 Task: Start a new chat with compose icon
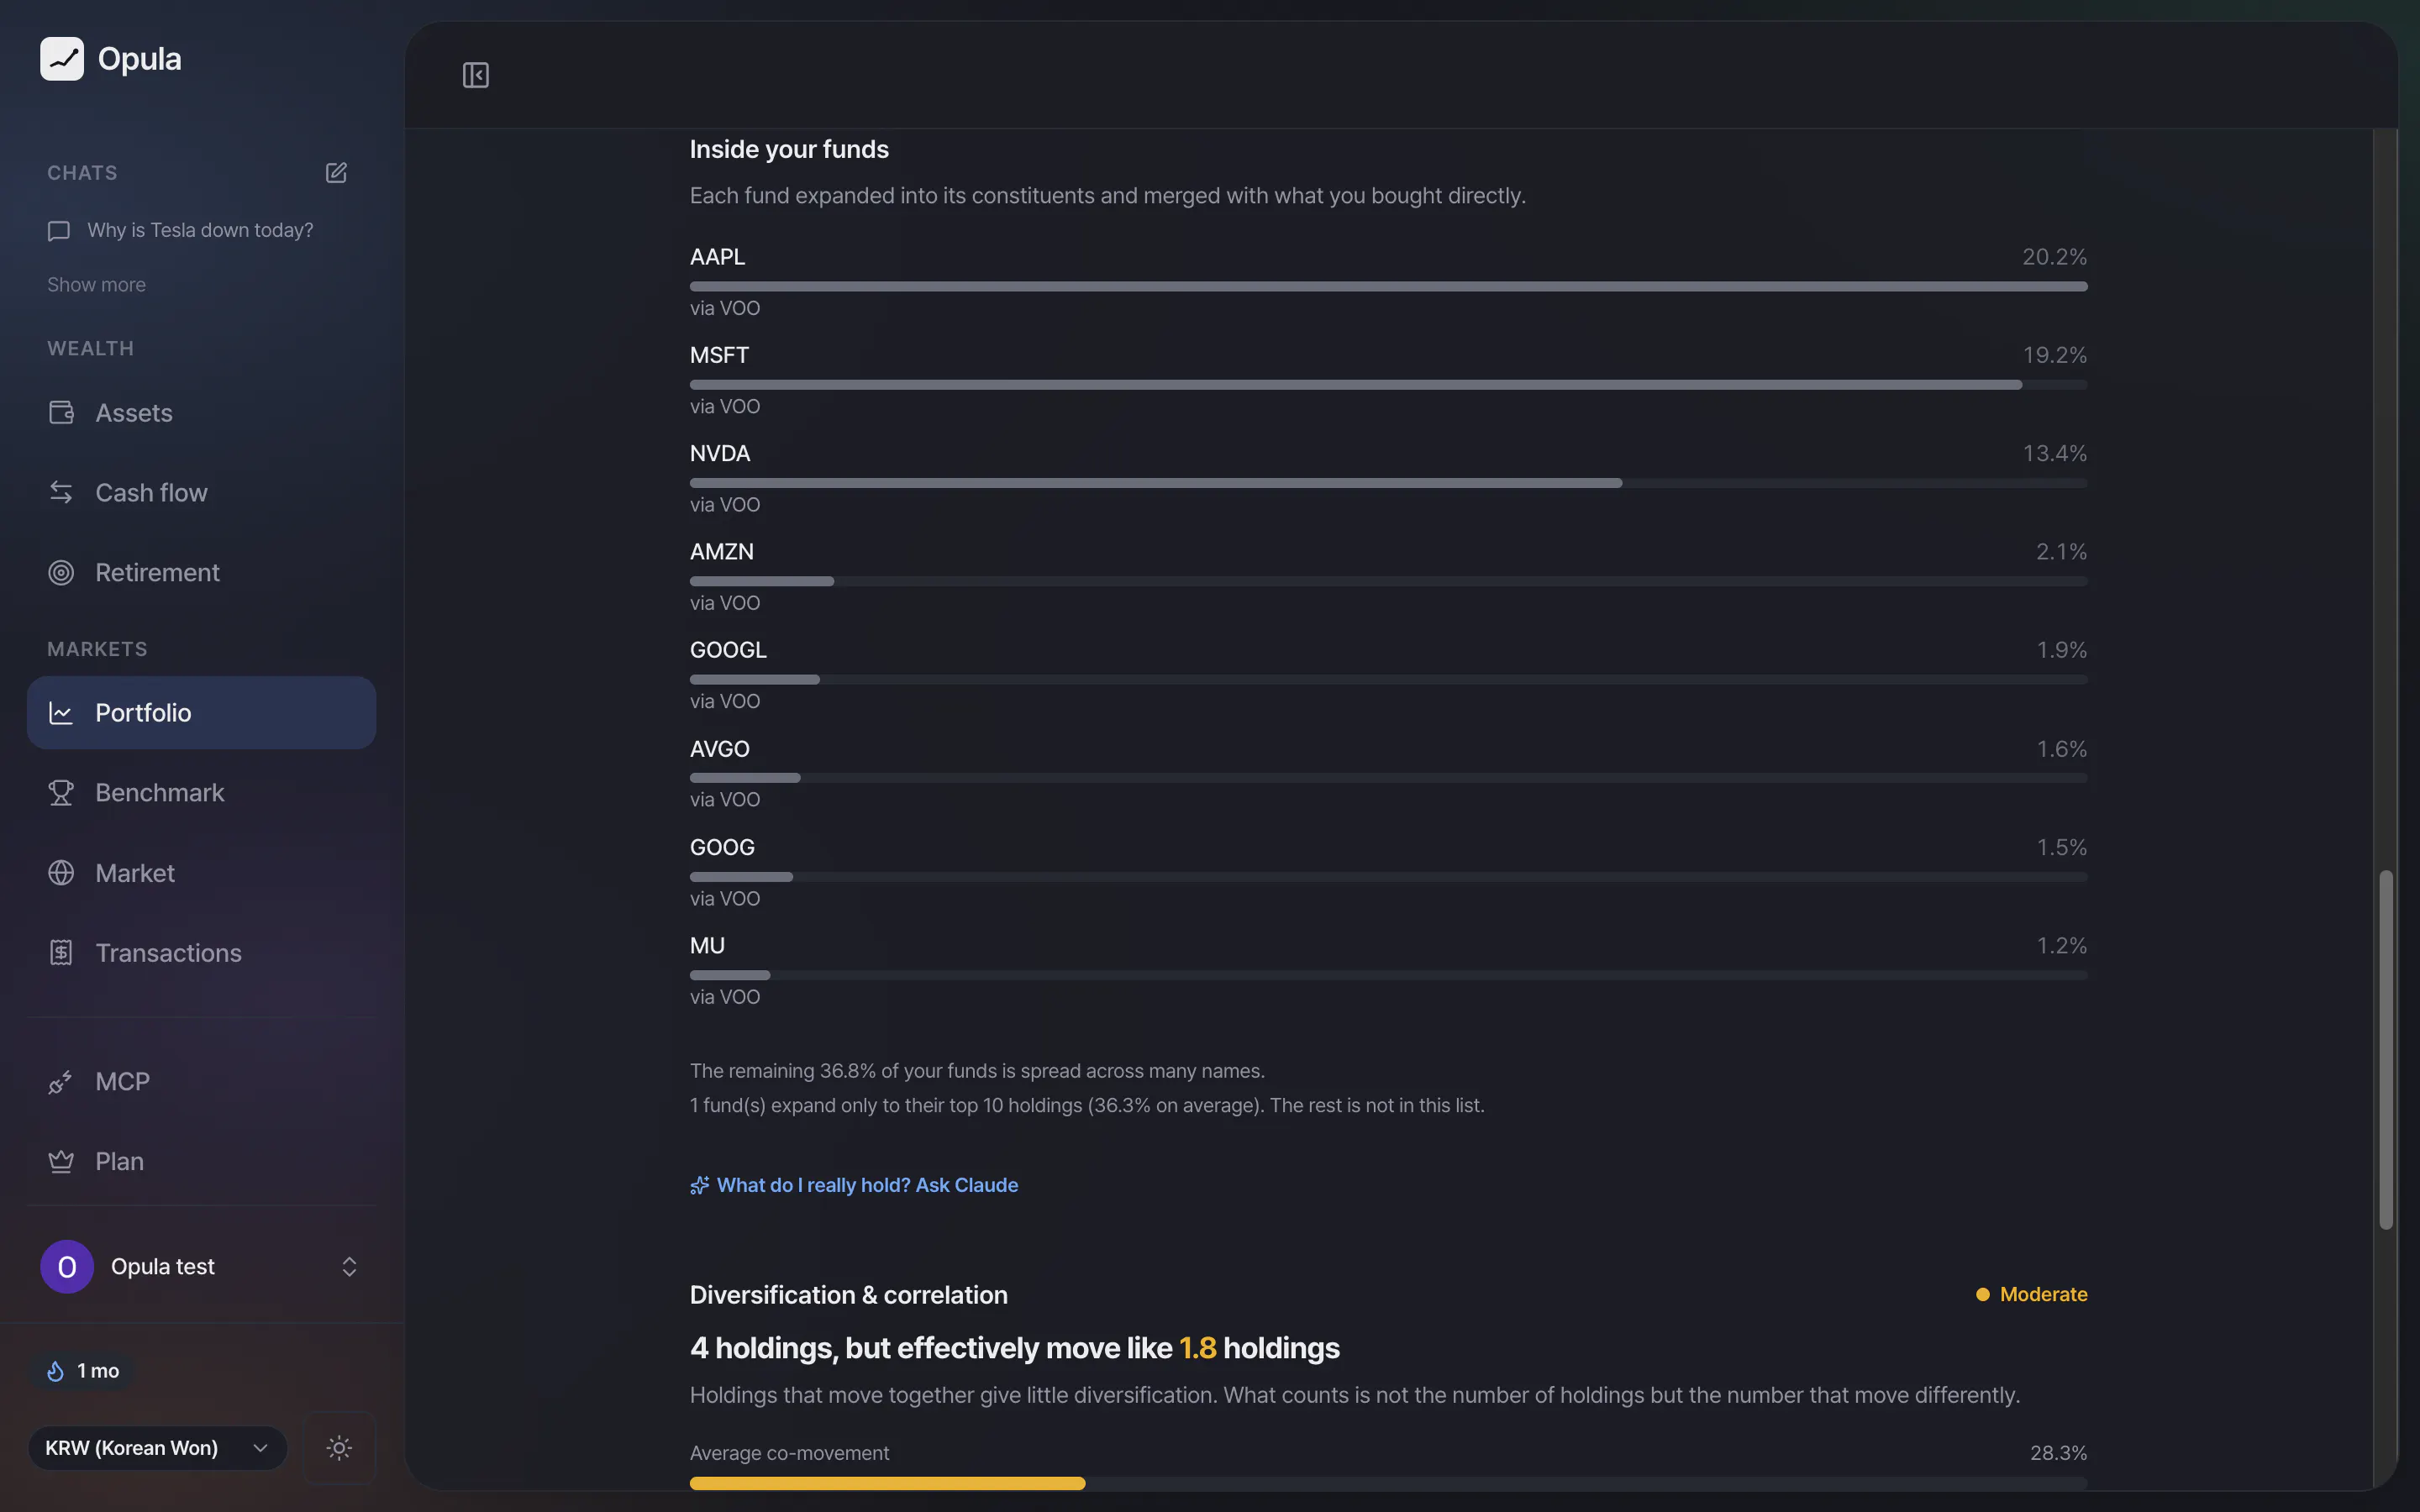(336, 173)
